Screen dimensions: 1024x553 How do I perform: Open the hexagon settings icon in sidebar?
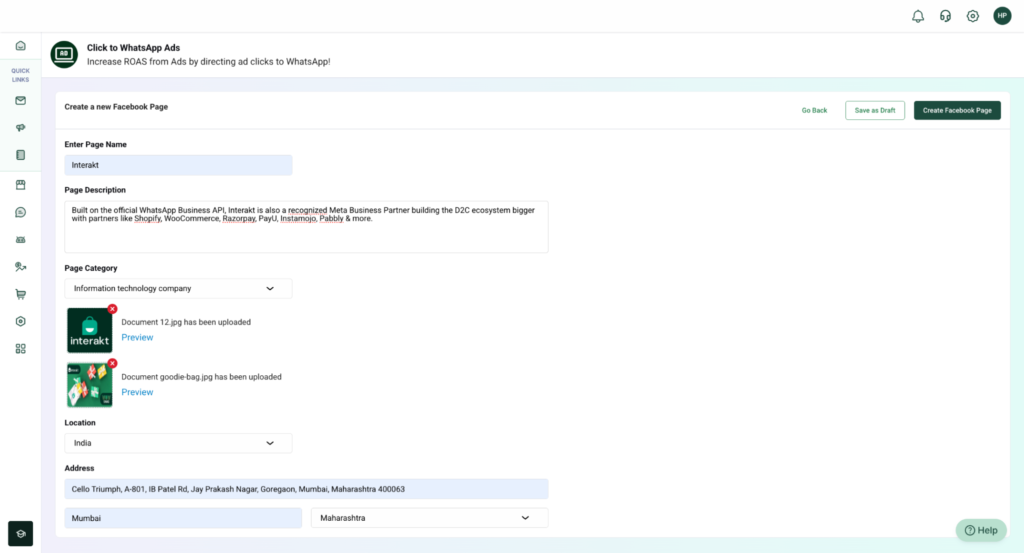pyautogui.click(x=20, y=321)
